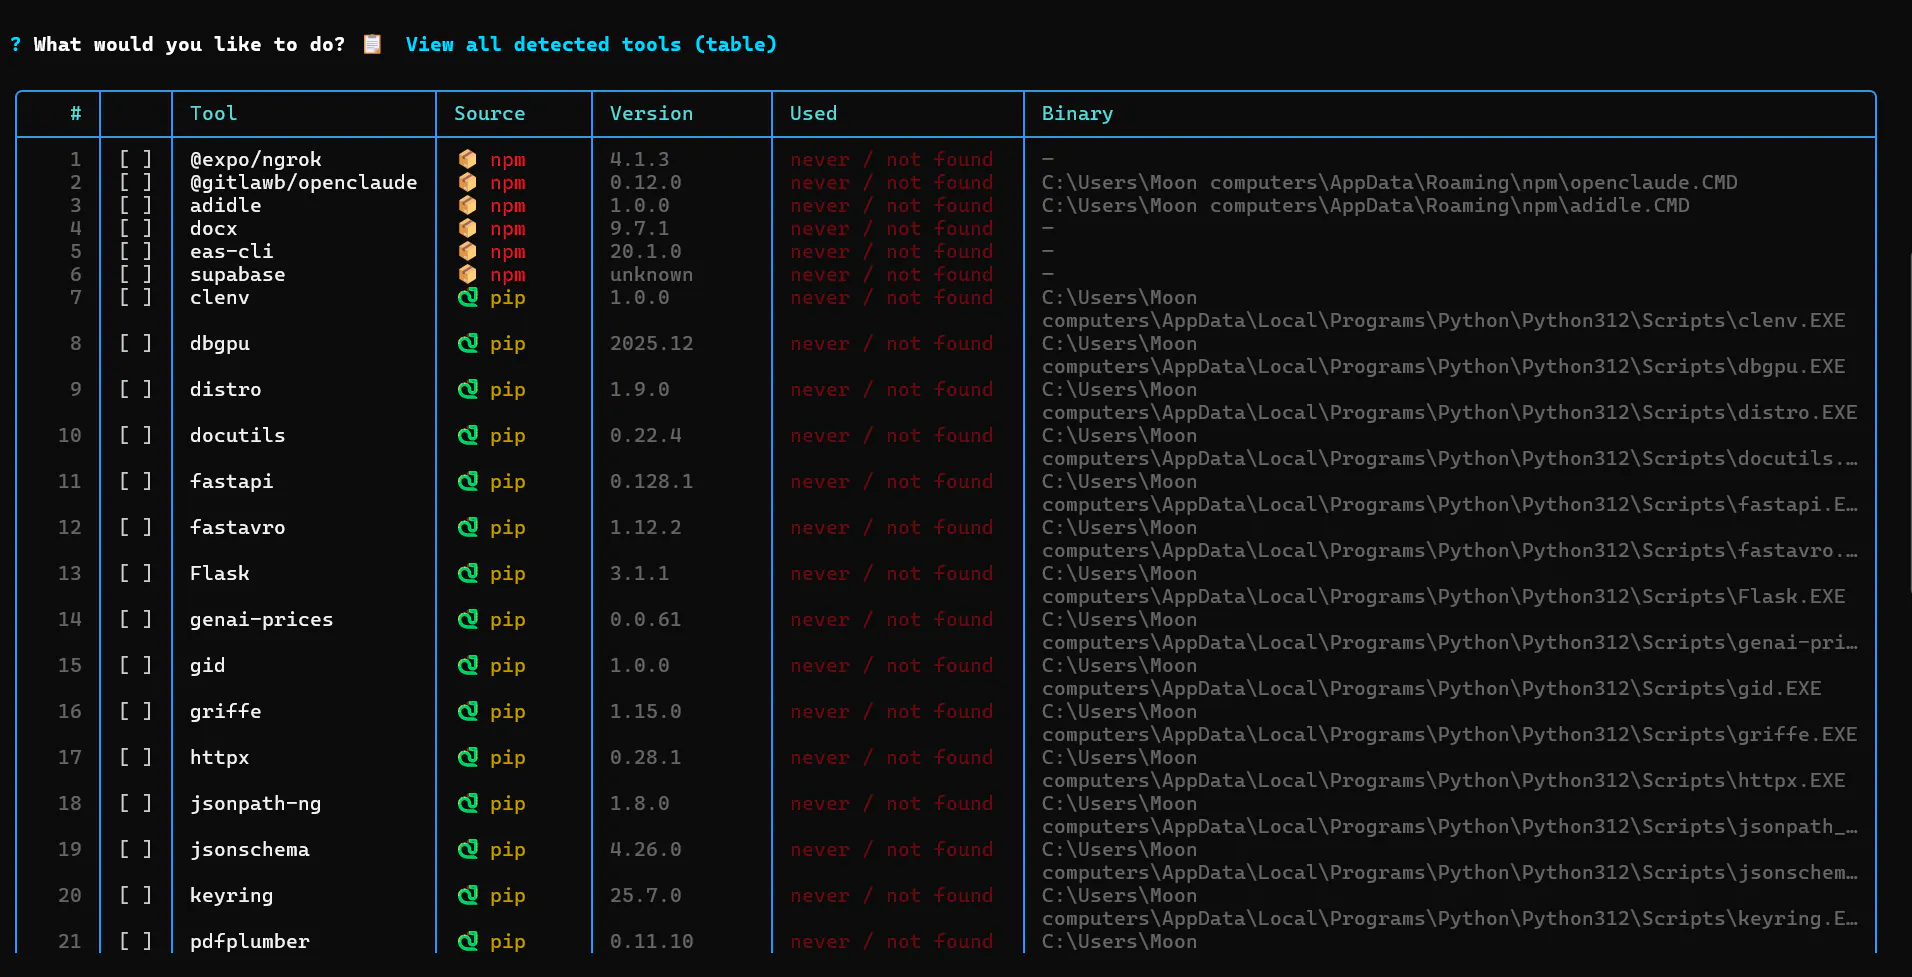This screenshot has height=977, width=1912.
Task: Click the npm package icon for @gitlawb/openclaude
Action: coord(467,182)
